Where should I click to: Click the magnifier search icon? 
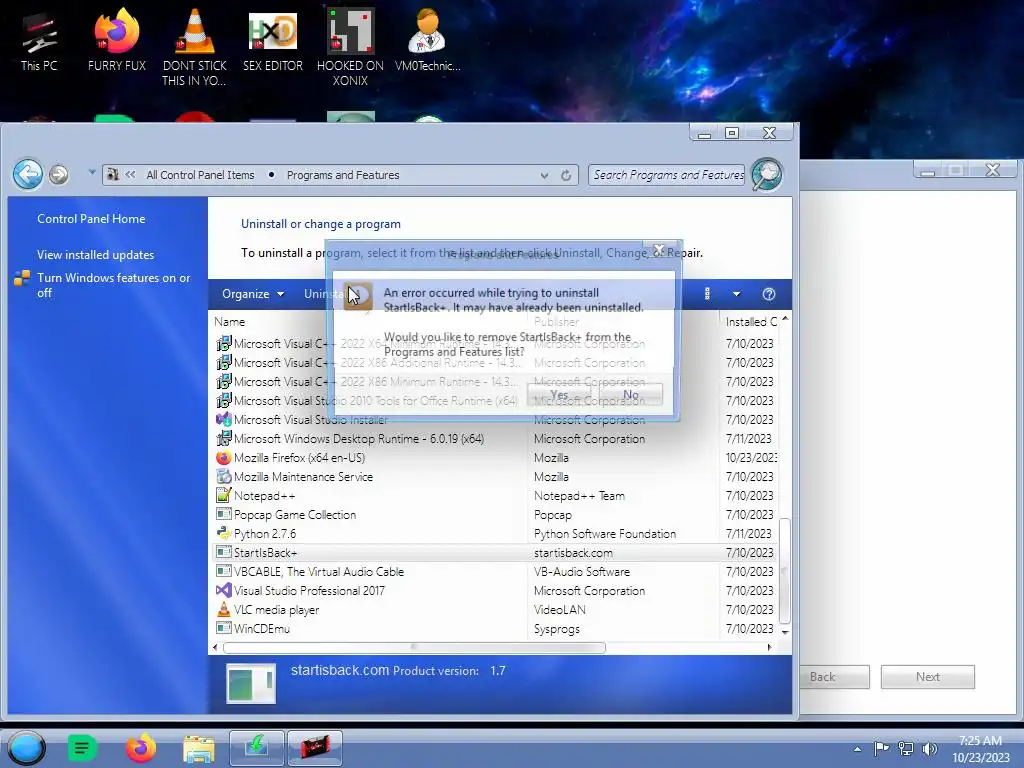[x=767, y=174]
